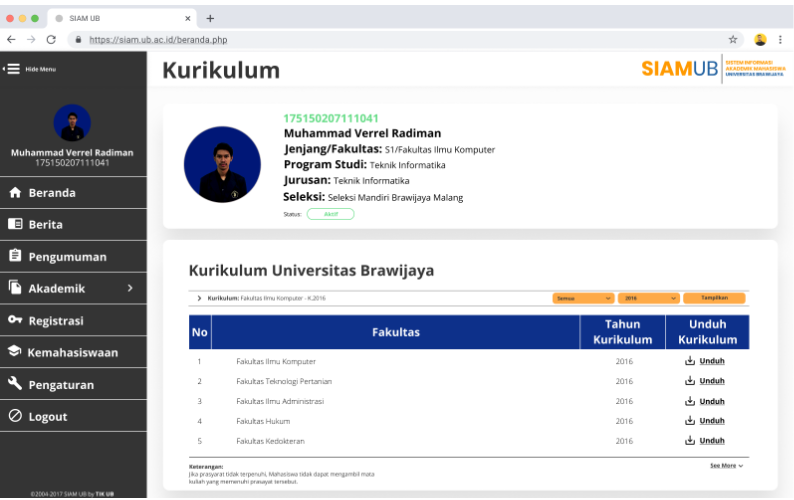The width and height of the screenshot is (794, 500).
Task: Click download icon for Fakultas Kedokteran
Action: (x=689, y=441)
